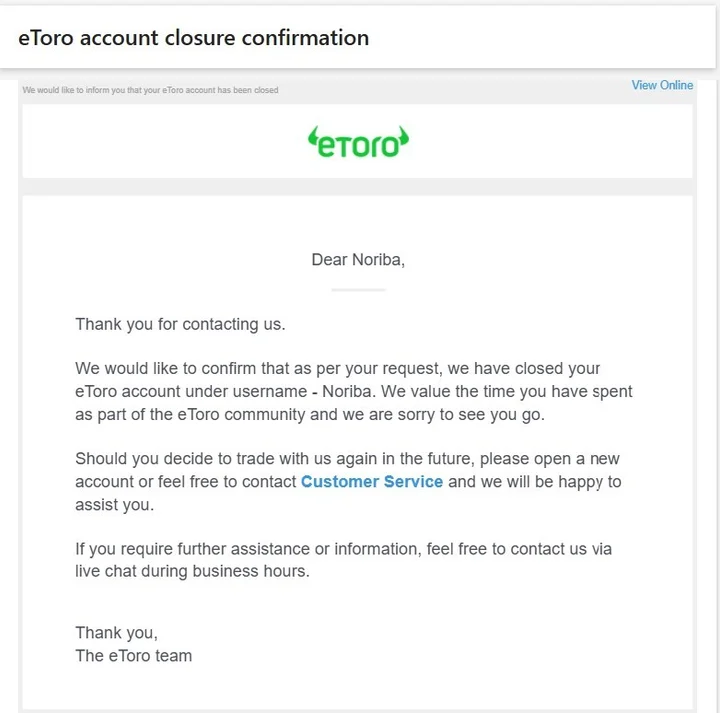Click the green eToro logo
Viewport: 720px width, 713px height.
358,143
